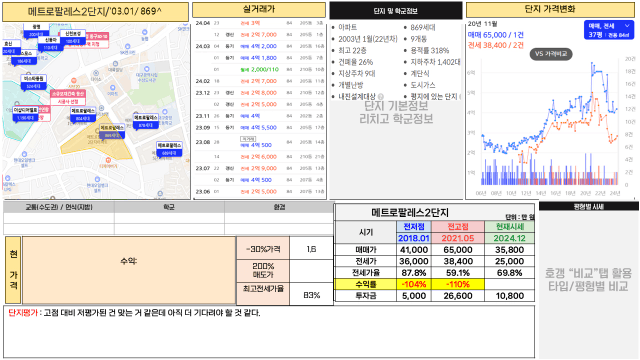
Task: Click the VS 가격비교 button
Action: (551, 54)
